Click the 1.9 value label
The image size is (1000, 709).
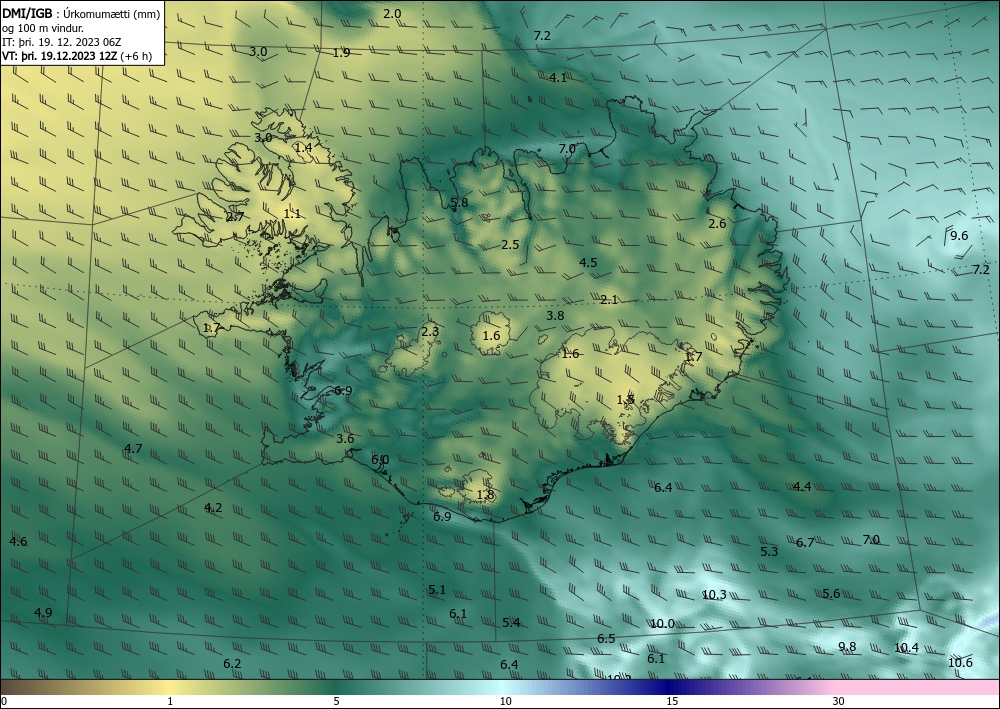[341, 52]
